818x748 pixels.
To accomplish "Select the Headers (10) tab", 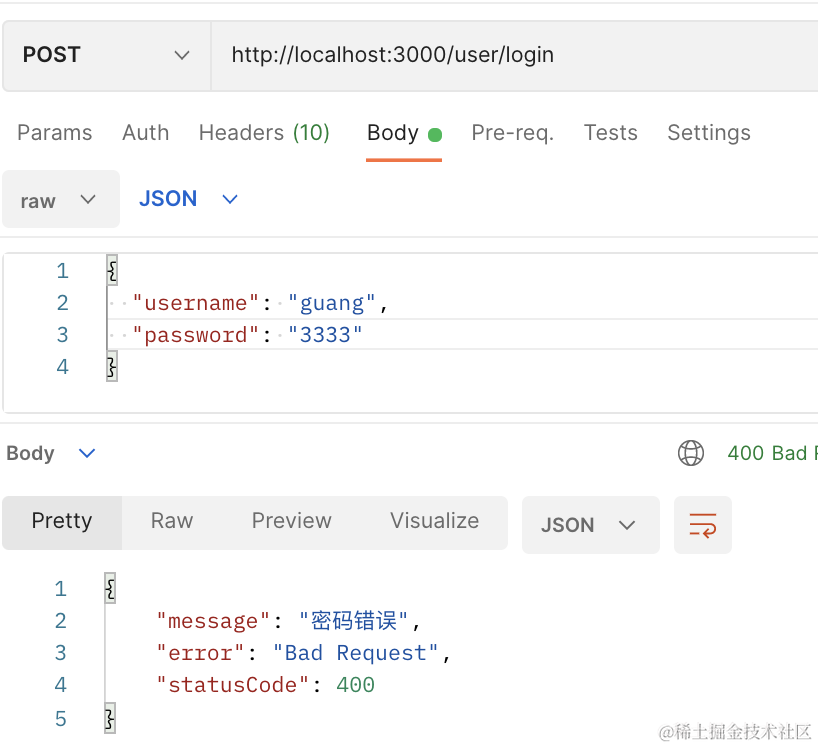I will click(x=264, y=133).
